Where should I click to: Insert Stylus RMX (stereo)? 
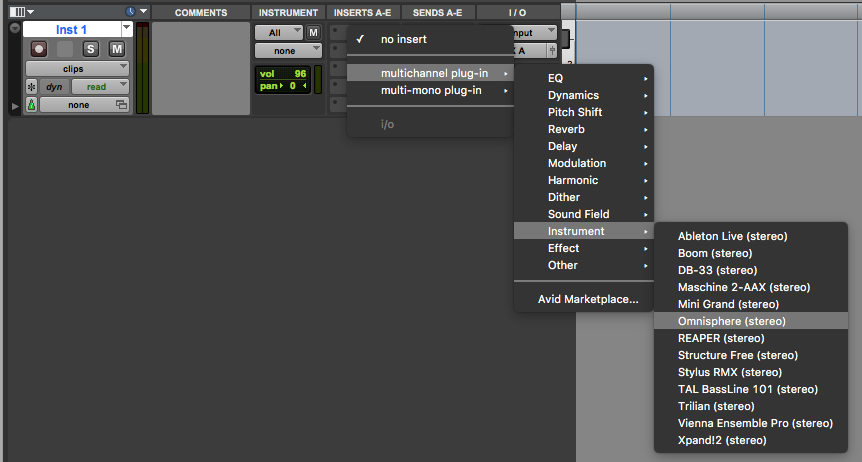click(751, 372)
